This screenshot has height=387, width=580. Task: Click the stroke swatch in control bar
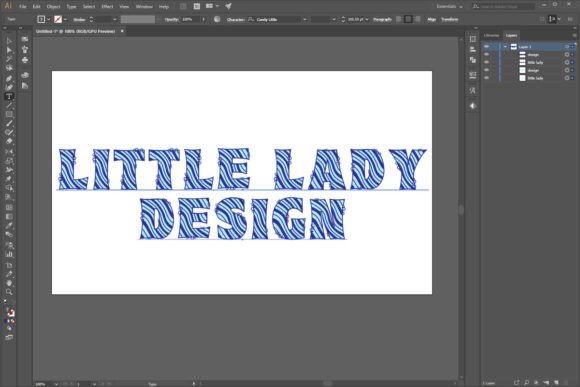58,19
